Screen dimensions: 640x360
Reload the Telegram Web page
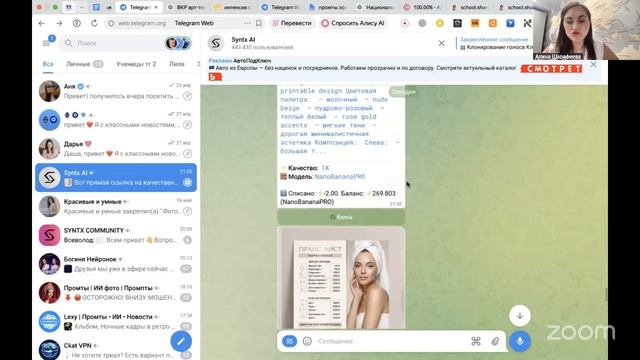click(x=94, y=23)
